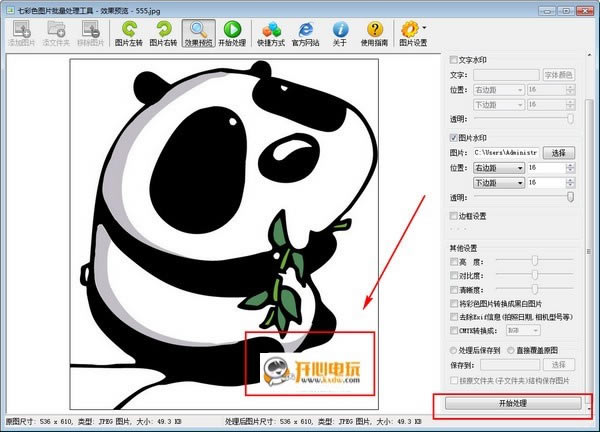Uncheck the 图片水印 image watermark checkbox
The image size is (600, 432).
tap(453, 138)
